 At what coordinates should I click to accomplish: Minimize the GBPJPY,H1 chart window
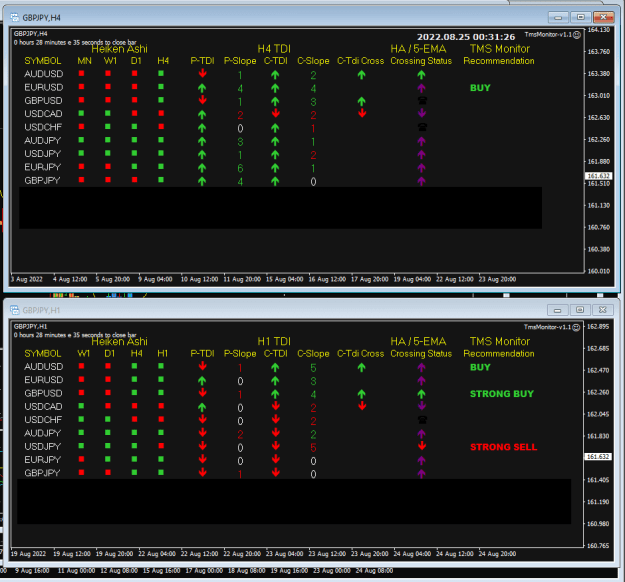(557, 310)
